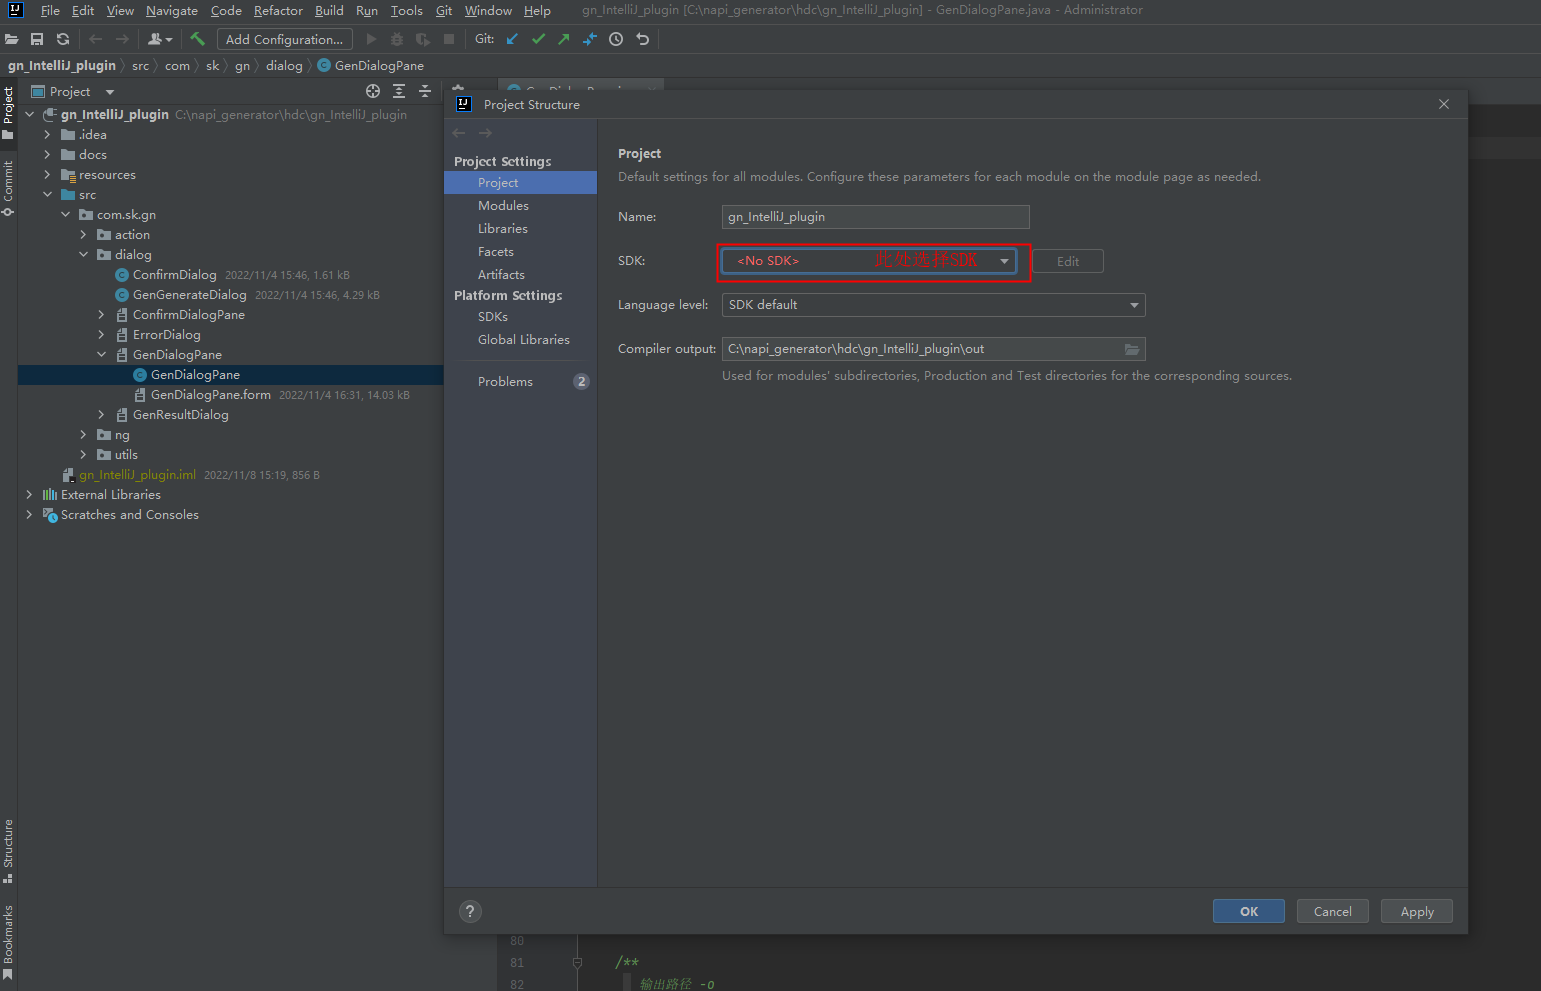Click the Commit tool window side tab
Screen dimensions: 1541x991
(x=8, y=187)
